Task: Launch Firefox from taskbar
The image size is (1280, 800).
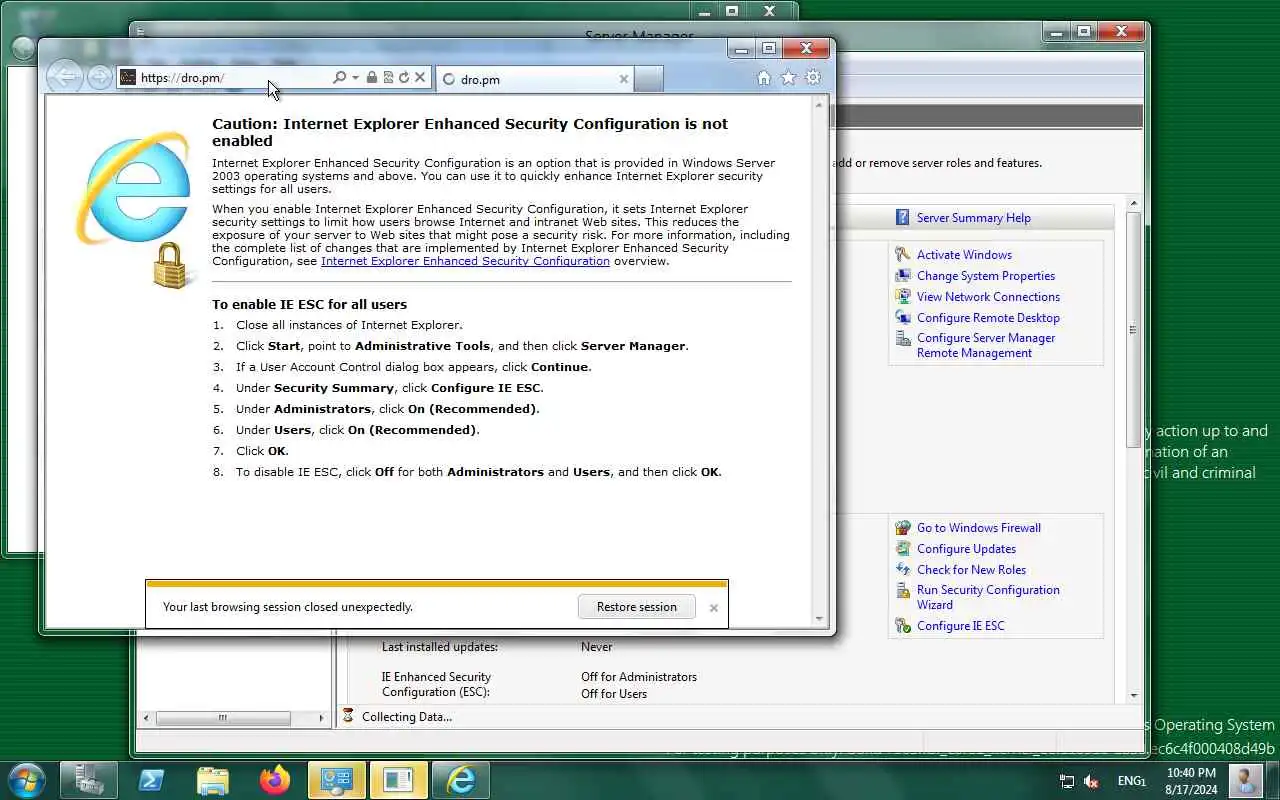Action: 274,780
